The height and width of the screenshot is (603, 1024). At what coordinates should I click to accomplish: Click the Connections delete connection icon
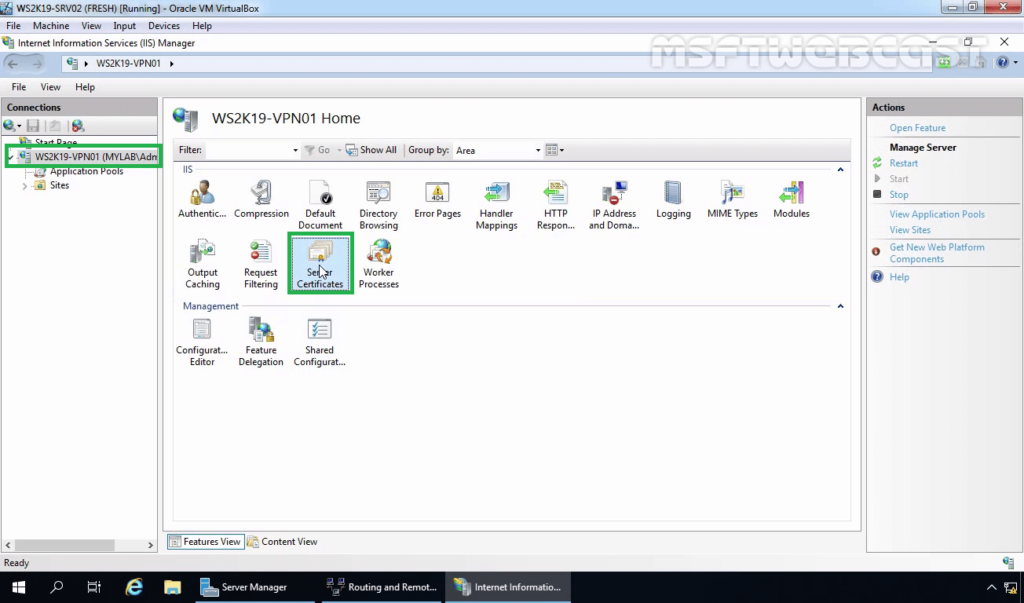tap(78, 125)
